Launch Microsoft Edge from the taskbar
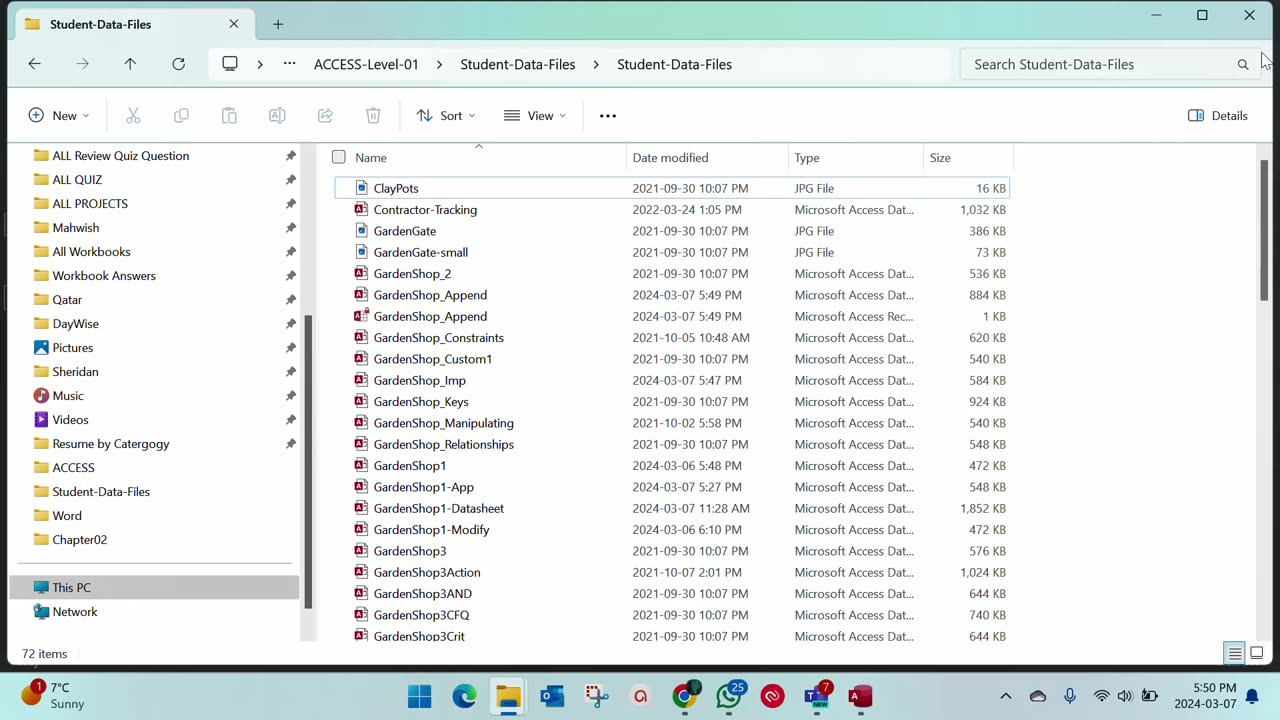The height and width of the screenshot is (720, 1280). pos(465,696)
